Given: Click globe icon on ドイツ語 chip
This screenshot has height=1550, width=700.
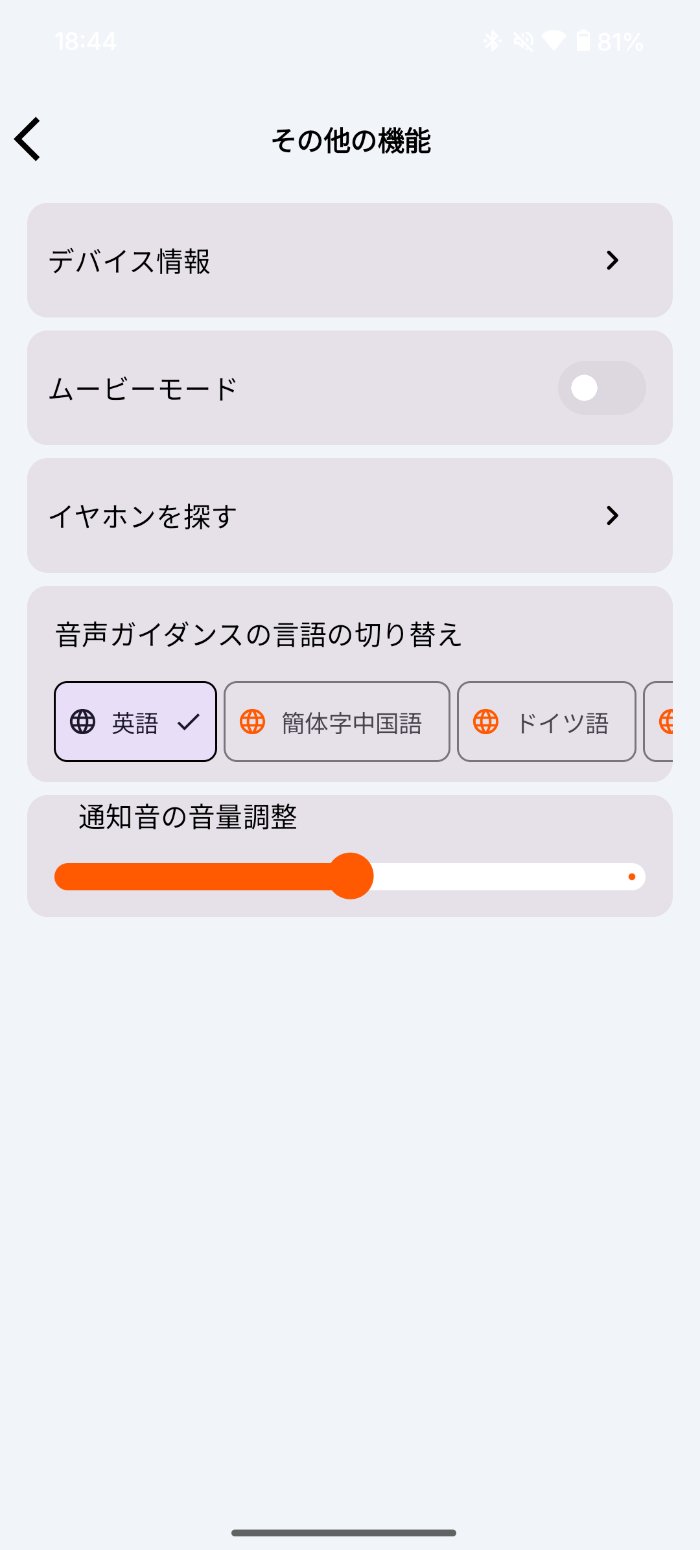Looking at the screenshot, I should pyautogui.click(x=486, y=721).
